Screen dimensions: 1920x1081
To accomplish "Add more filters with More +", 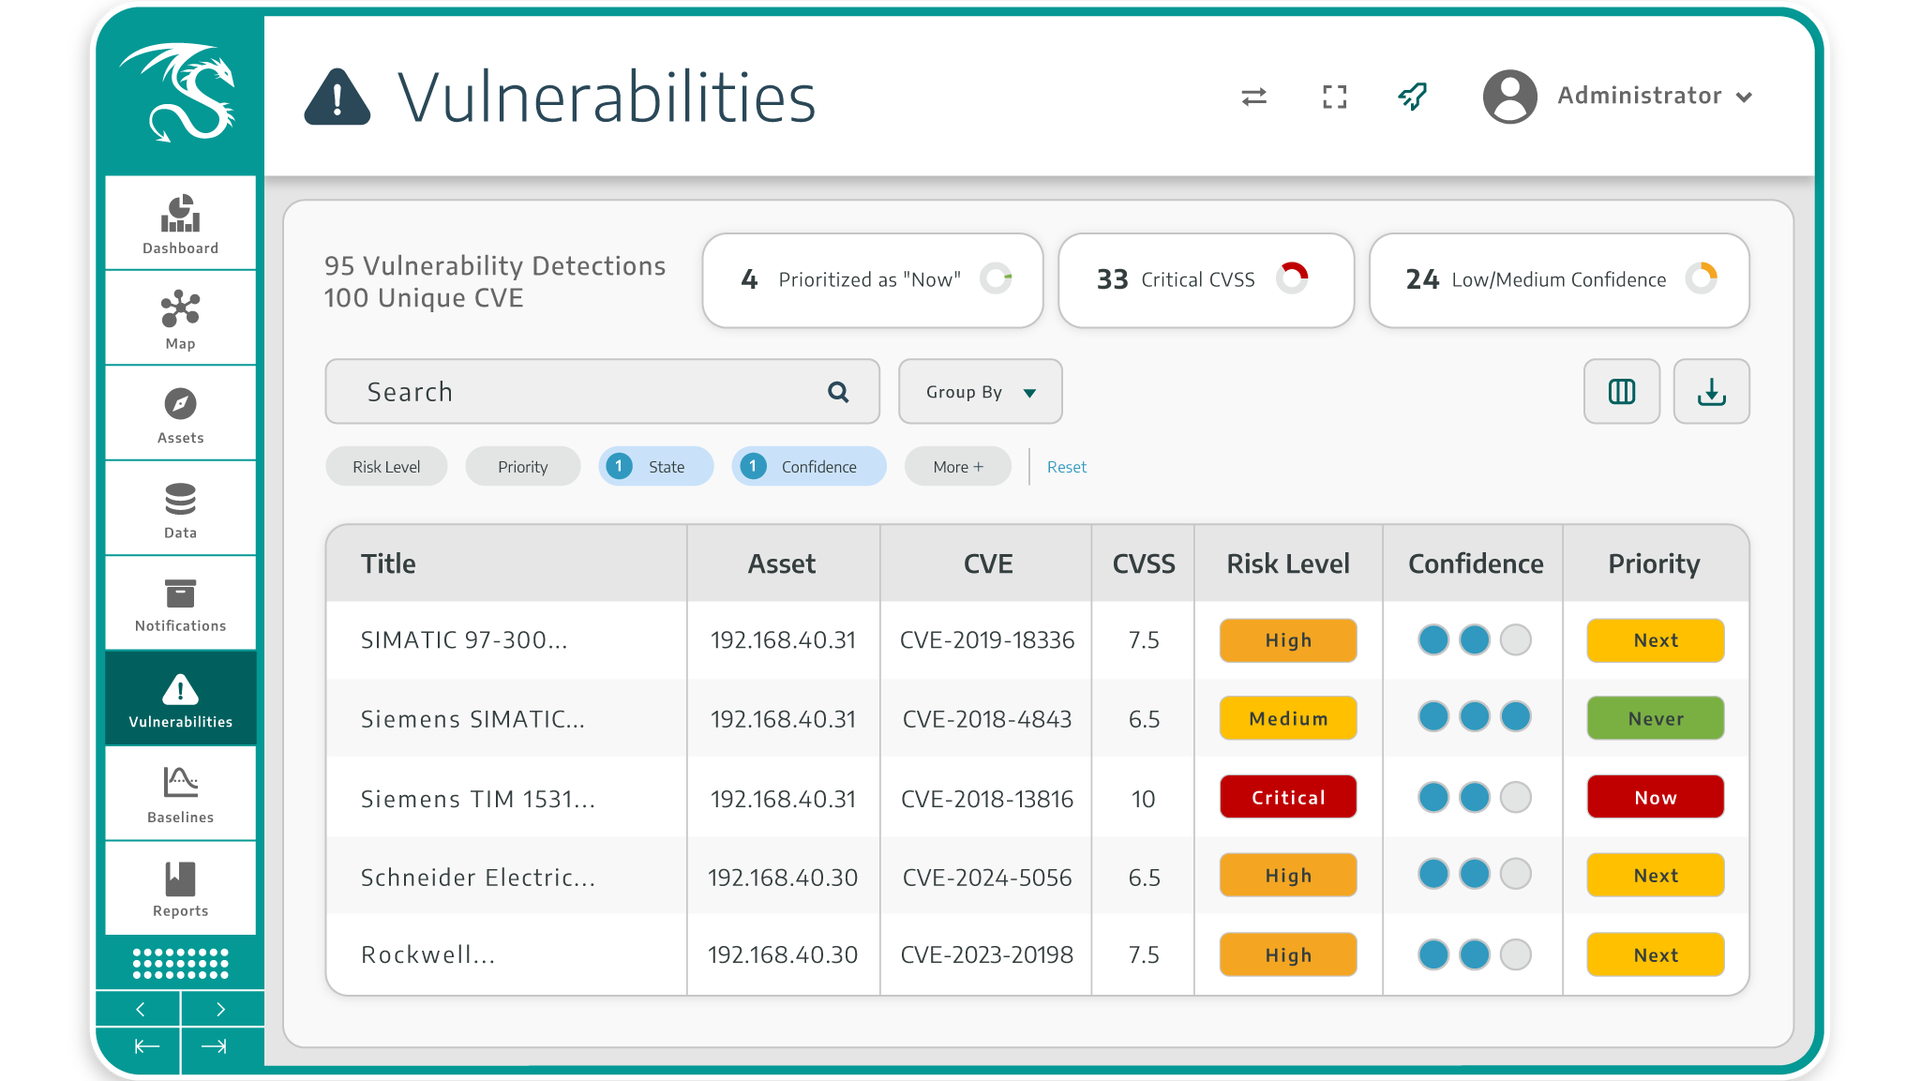I will click(x=958, y=466).
